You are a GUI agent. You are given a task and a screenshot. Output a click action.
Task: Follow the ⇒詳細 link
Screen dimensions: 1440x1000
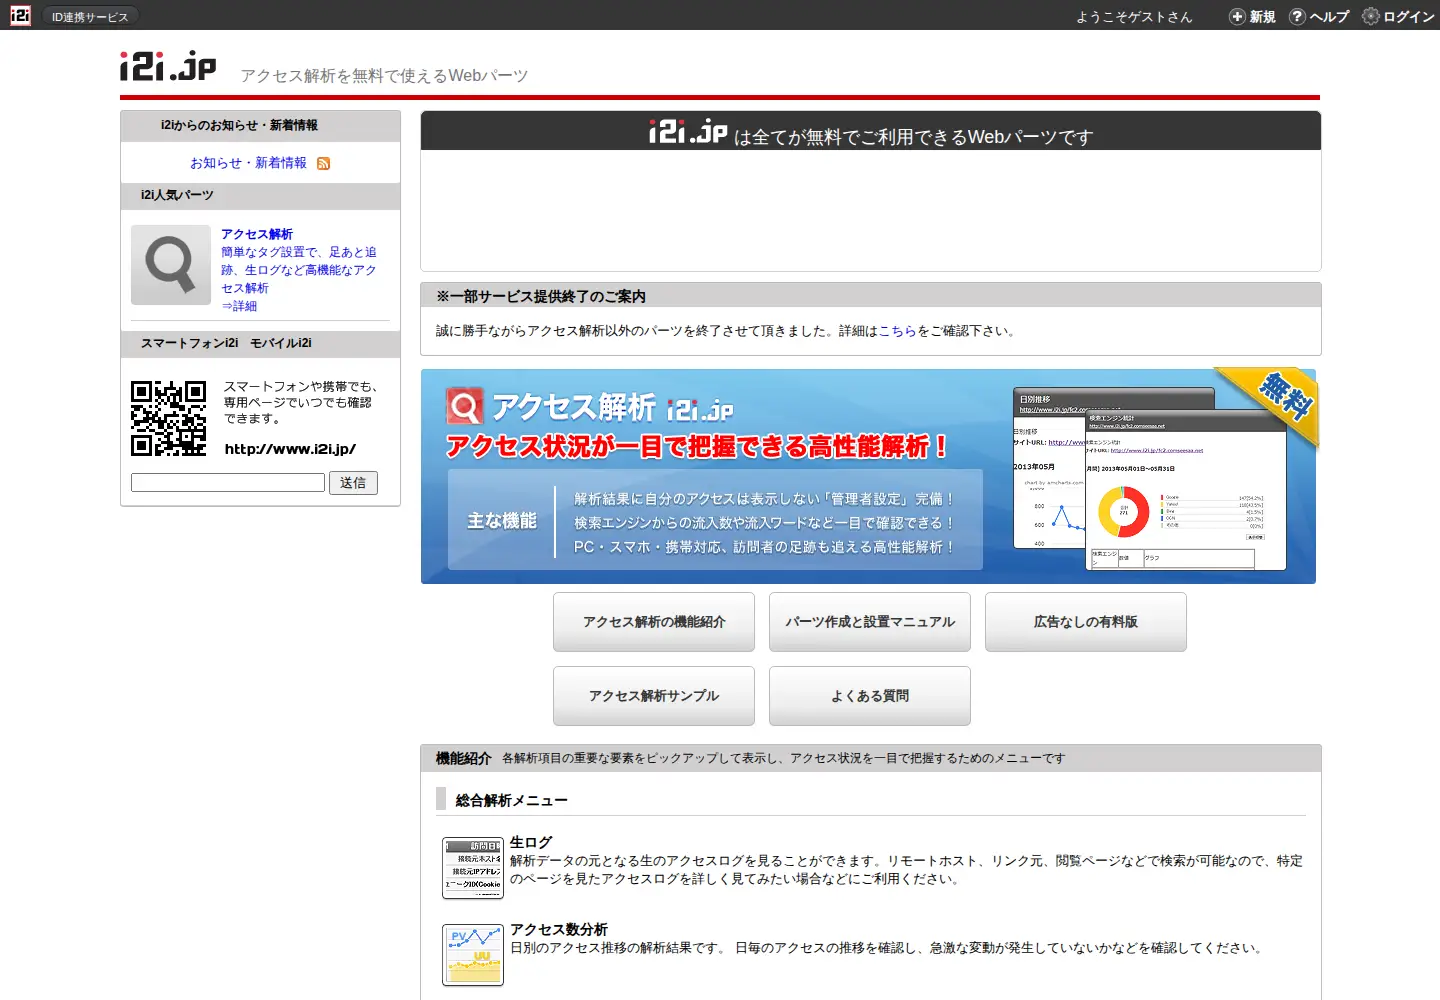click(239, 306)
